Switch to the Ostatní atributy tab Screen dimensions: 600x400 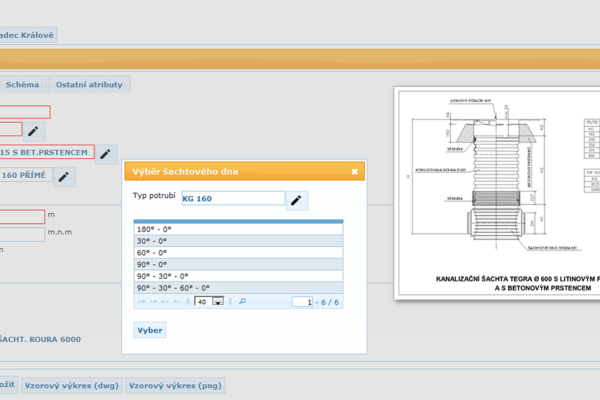[89, 85]
